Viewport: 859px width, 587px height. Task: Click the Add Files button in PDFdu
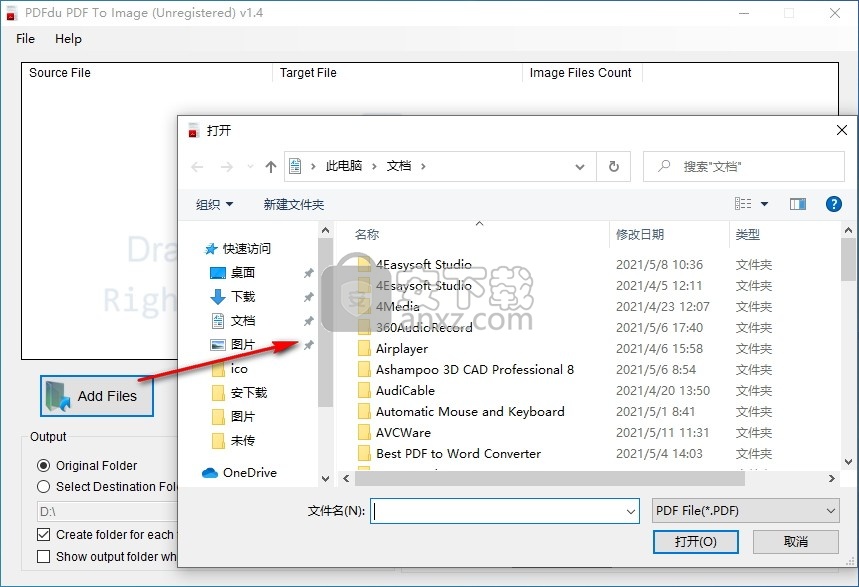coord(97,396)
